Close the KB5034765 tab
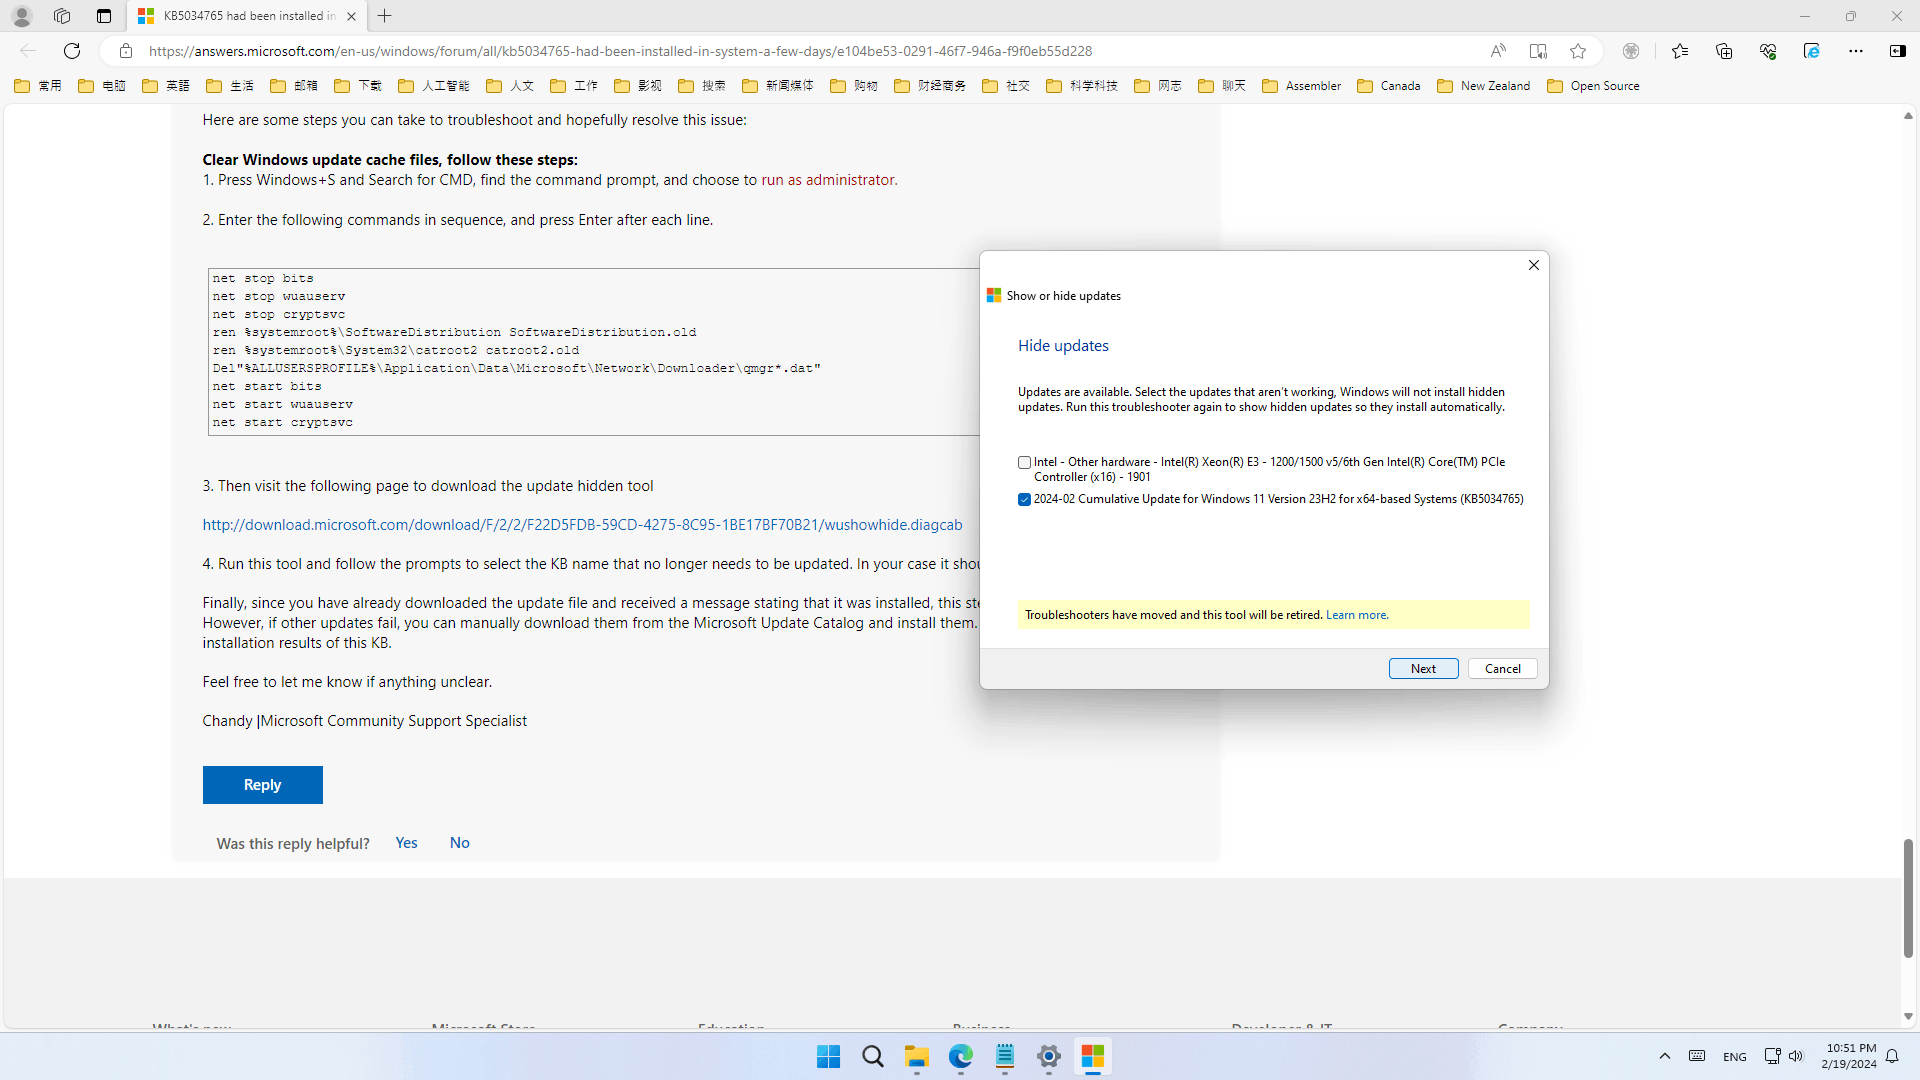 [351, 16]
